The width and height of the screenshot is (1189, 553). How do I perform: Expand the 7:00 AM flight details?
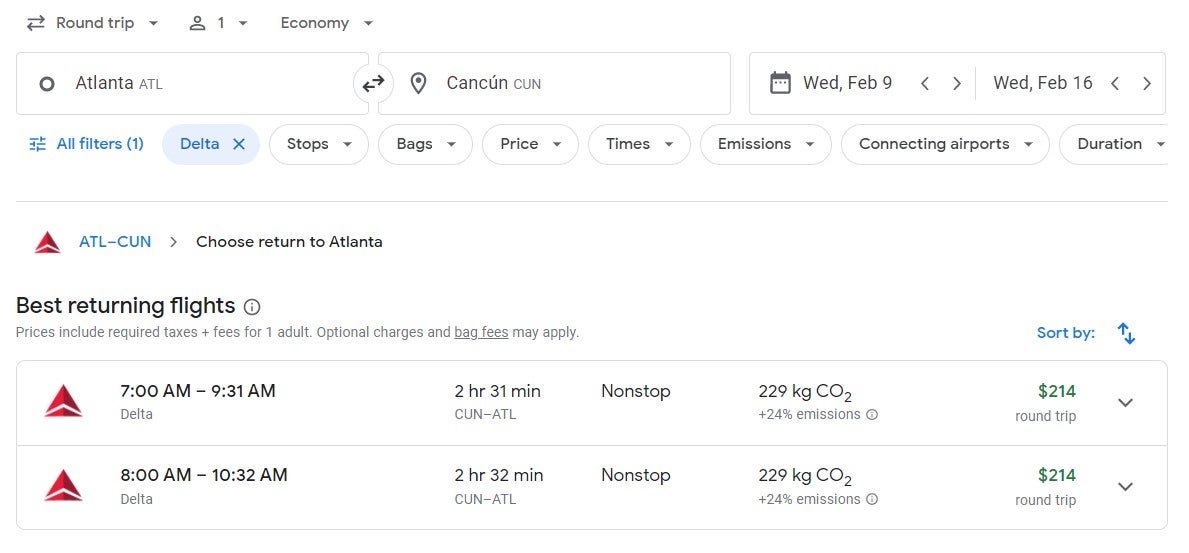pos(1125,403)
